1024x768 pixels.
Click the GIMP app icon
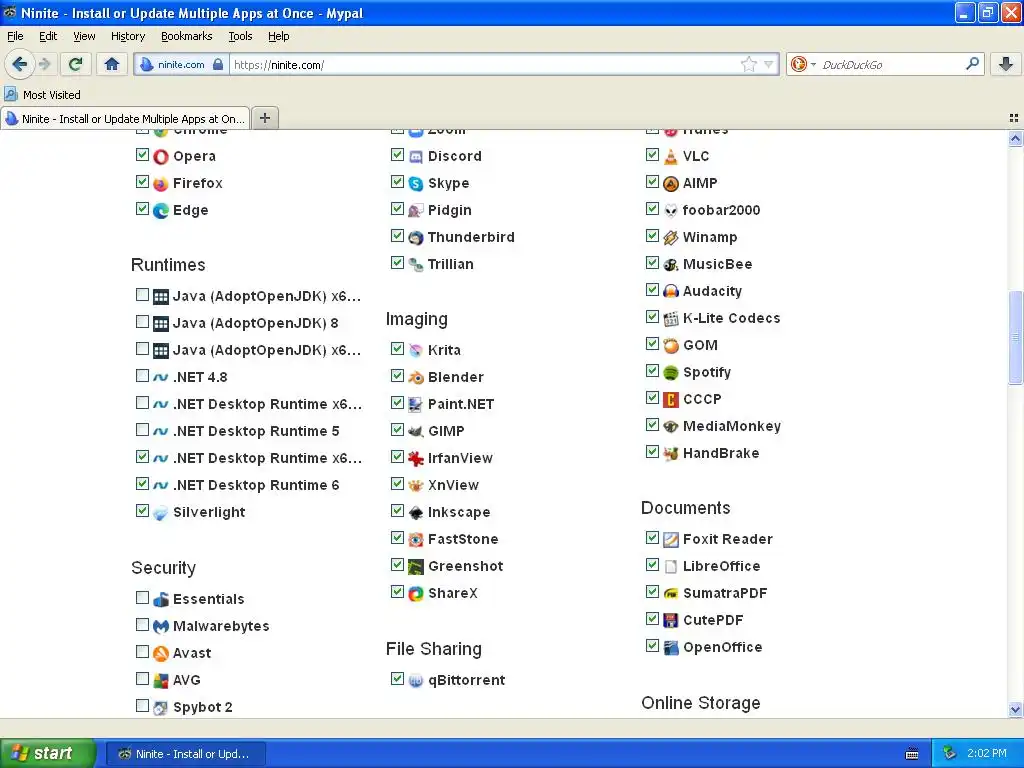416,431
